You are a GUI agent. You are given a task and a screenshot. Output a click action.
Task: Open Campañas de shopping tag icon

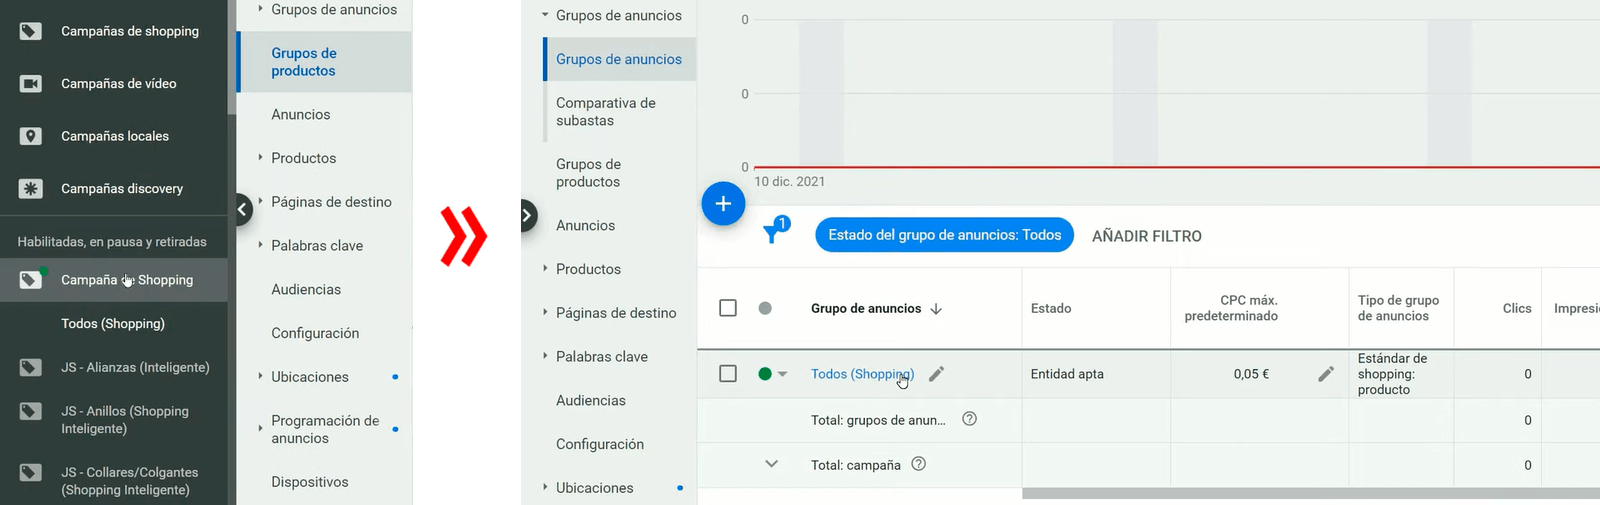tap(31, 31)
